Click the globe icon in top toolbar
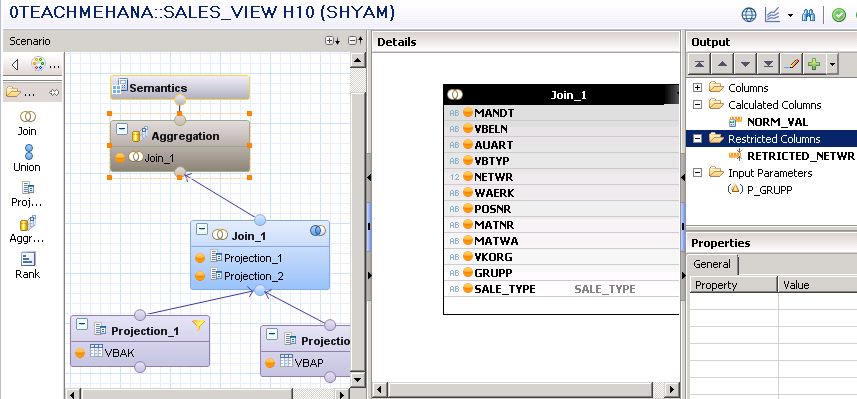 click(749, 15)
